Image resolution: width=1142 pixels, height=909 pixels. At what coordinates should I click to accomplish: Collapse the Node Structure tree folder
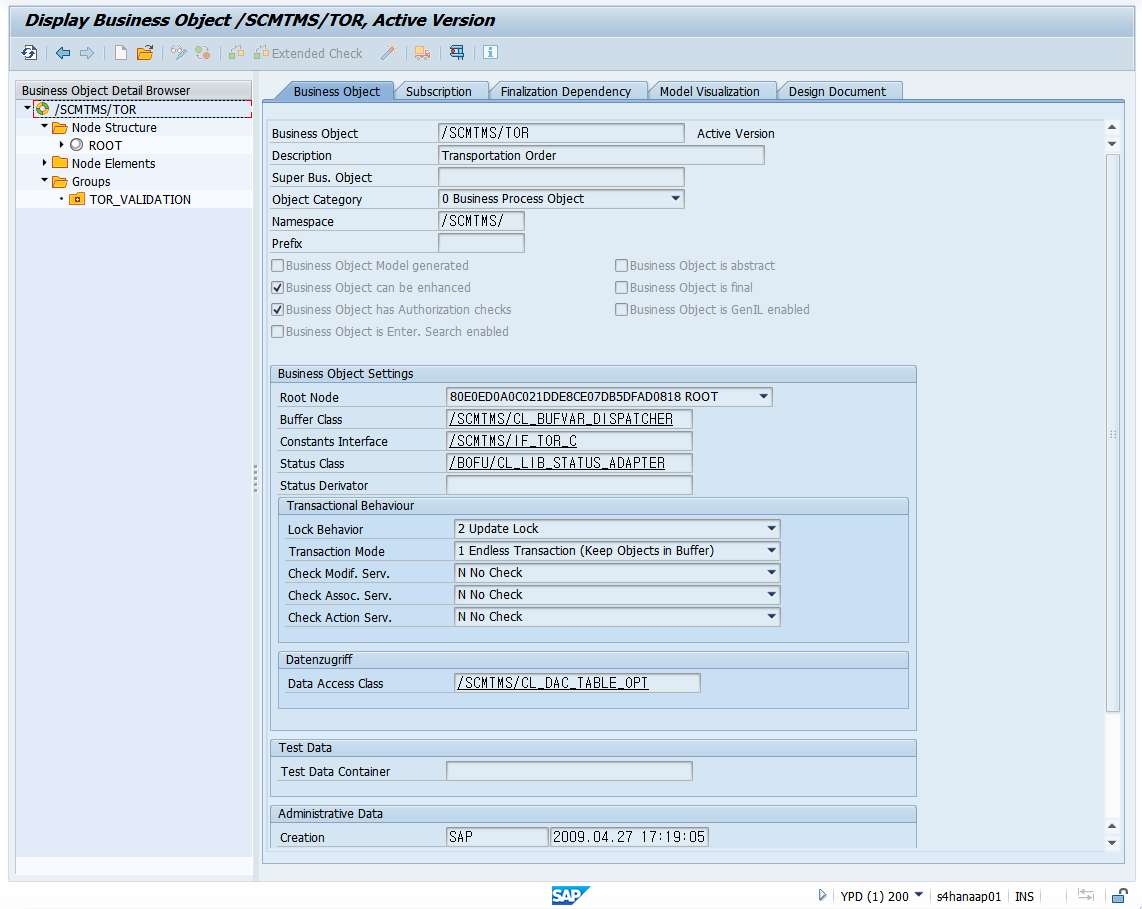pyautogui.click(x=44, y=127)
